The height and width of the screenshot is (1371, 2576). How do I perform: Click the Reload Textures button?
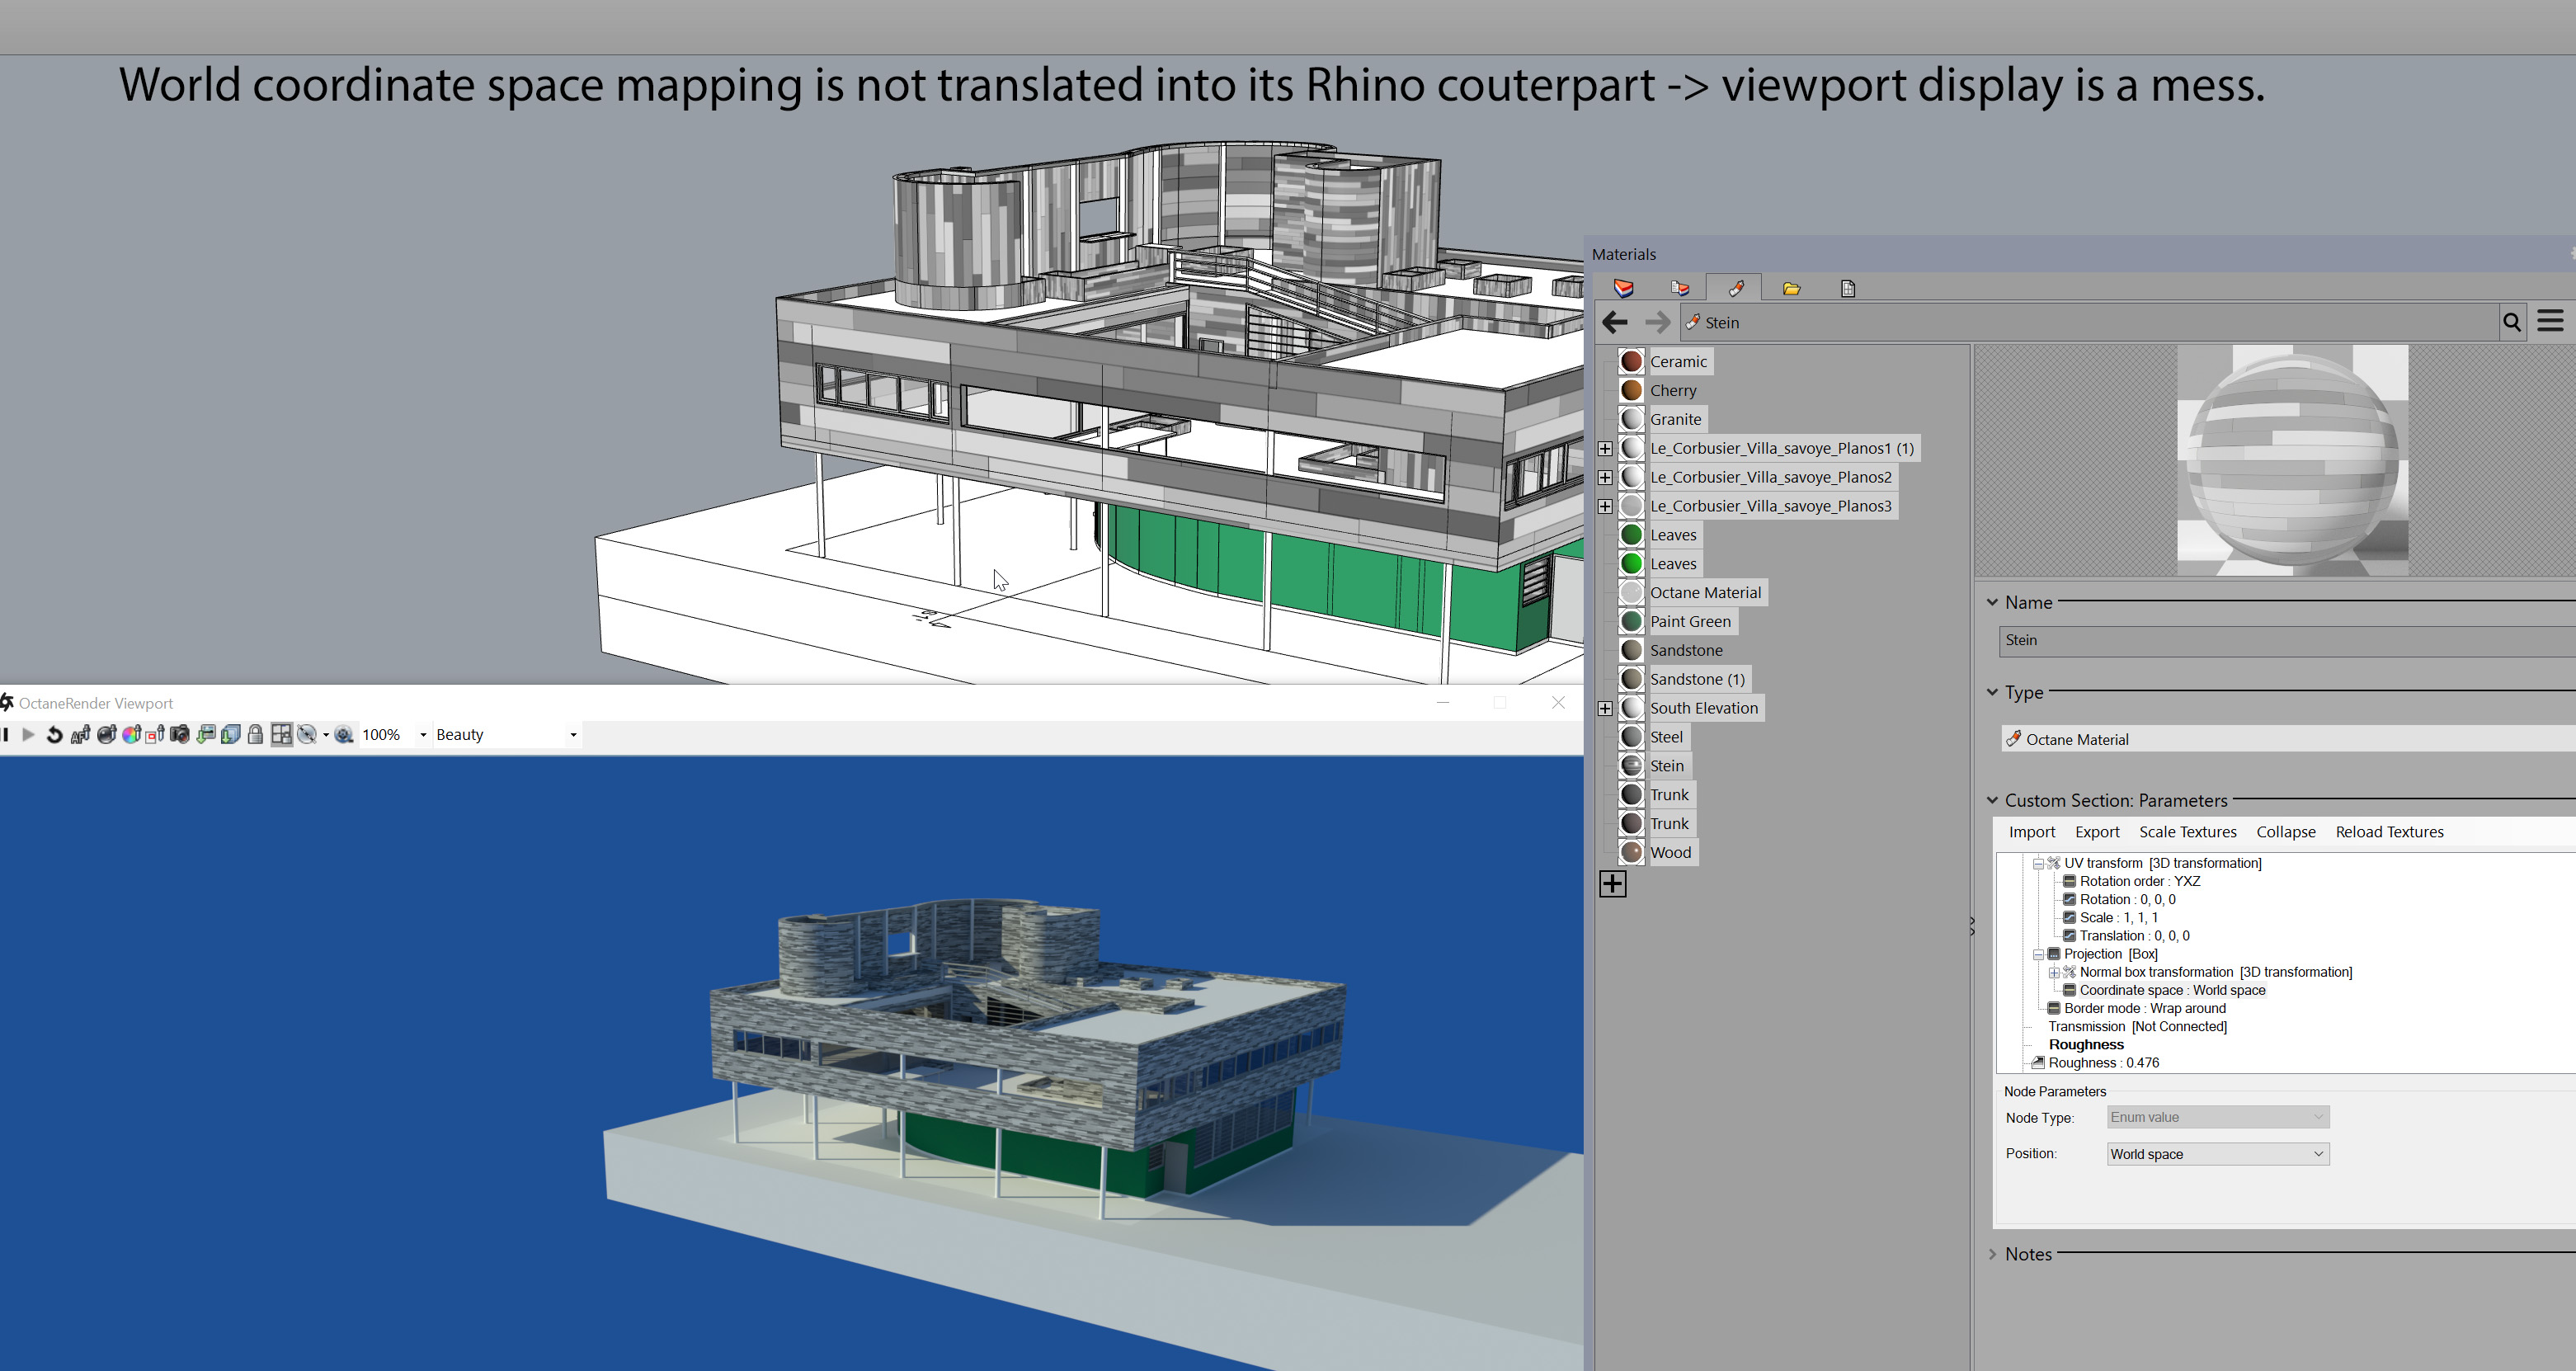2389,832
